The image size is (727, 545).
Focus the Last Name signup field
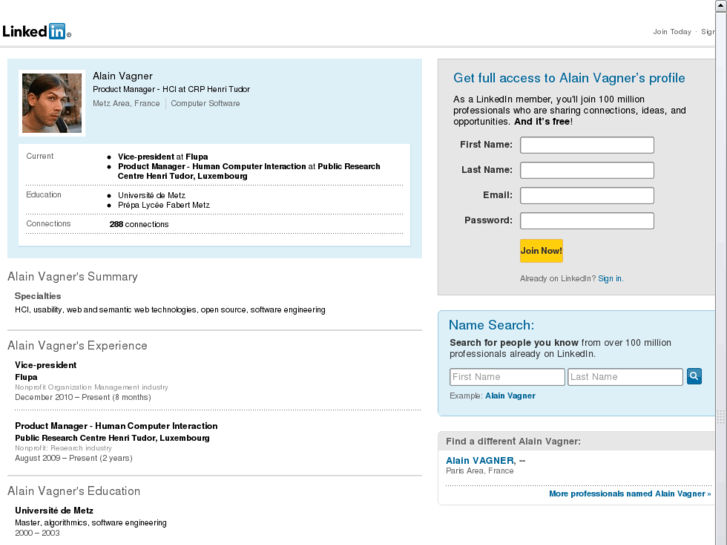click(x=587, y=170)
